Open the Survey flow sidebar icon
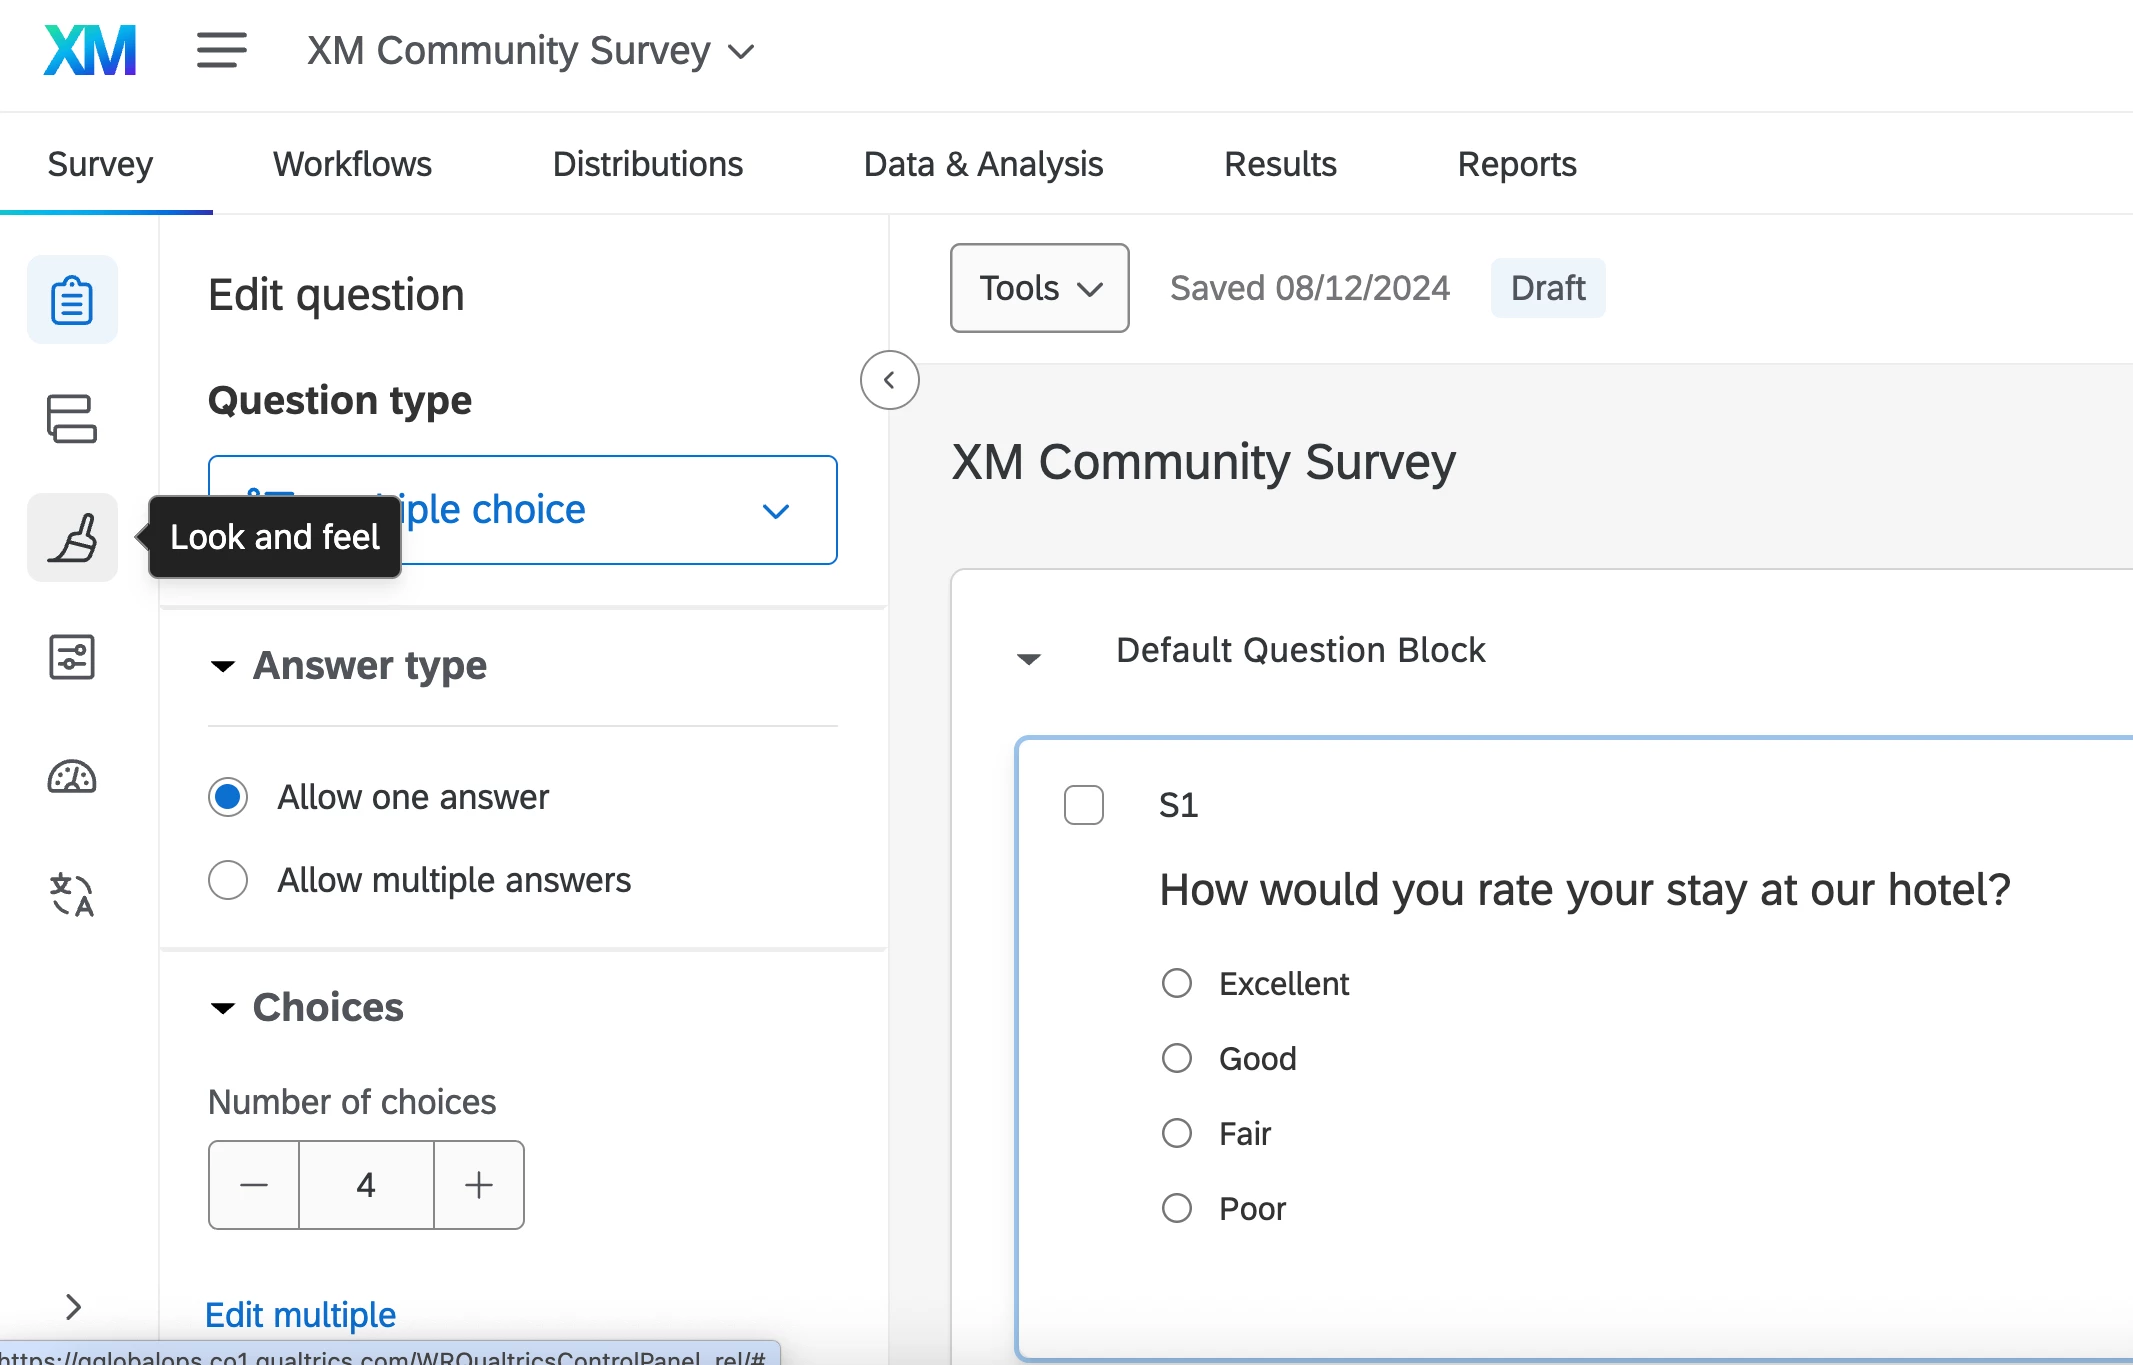The image size is (2133, 1365). point(72,418)
